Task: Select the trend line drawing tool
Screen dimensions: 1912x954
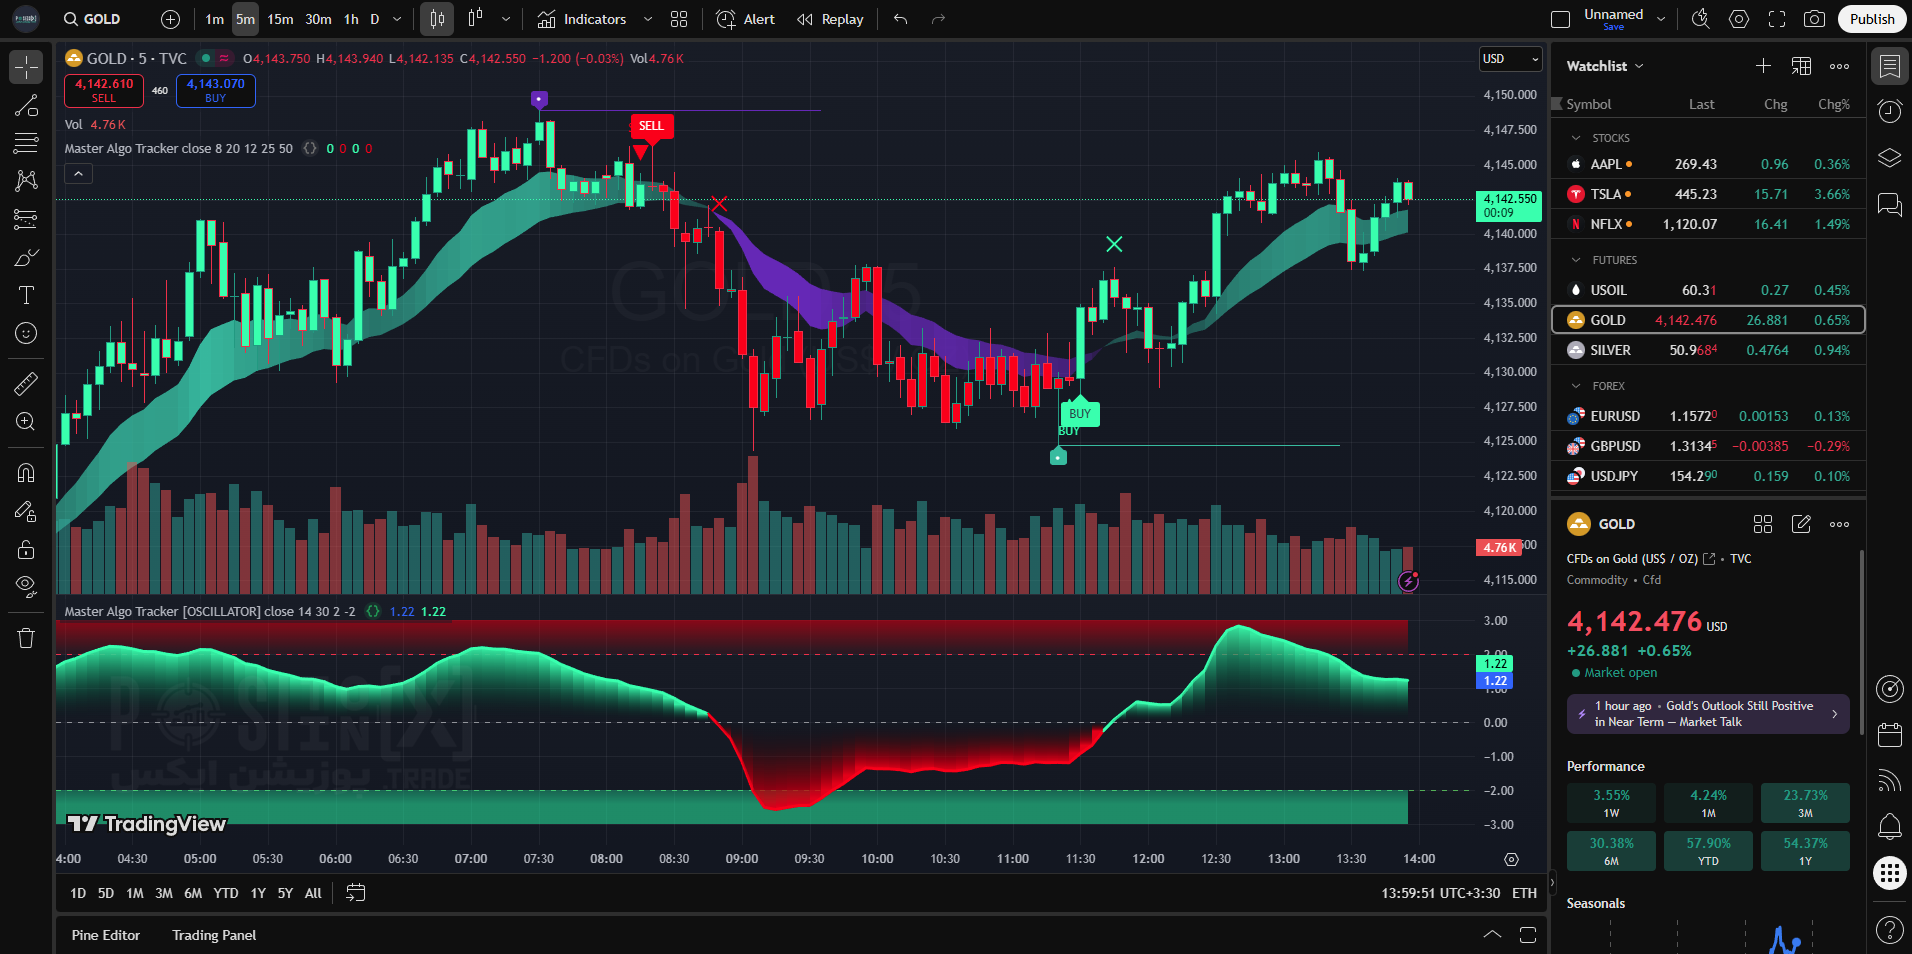Action: tap(26, 106)
